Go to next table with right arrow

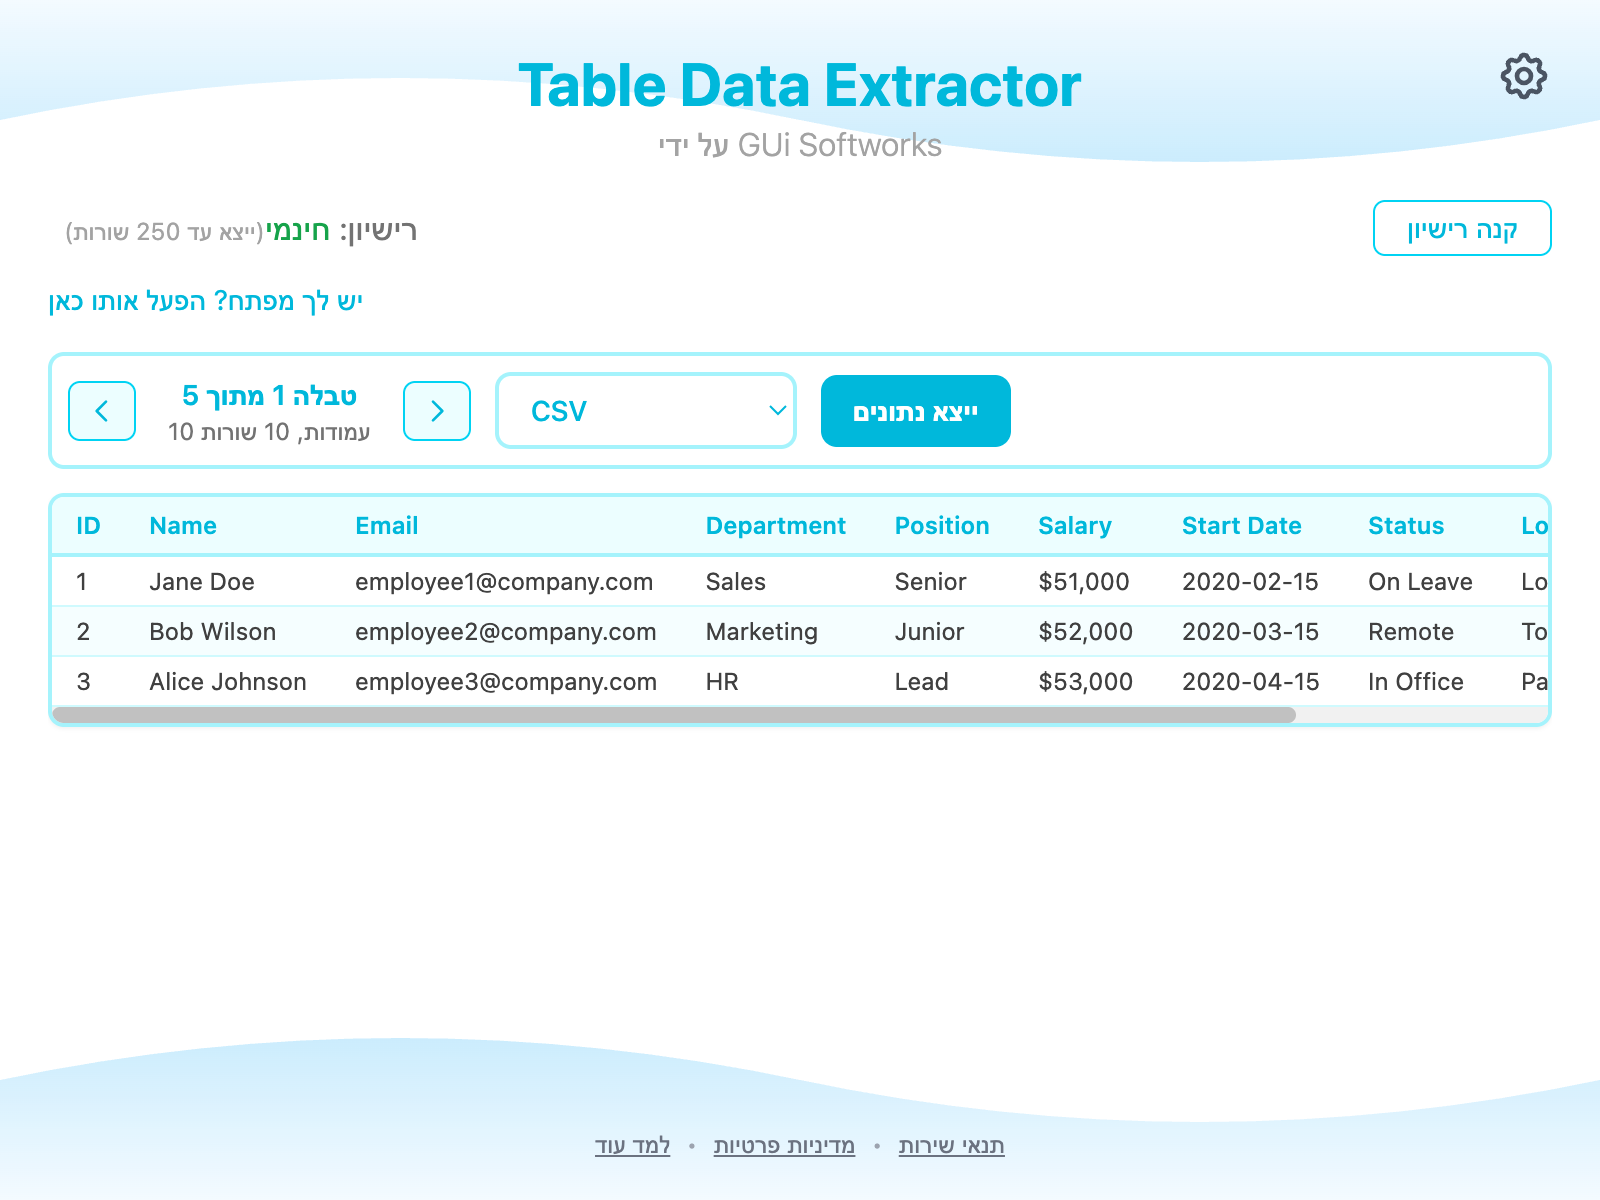(437, 411)
